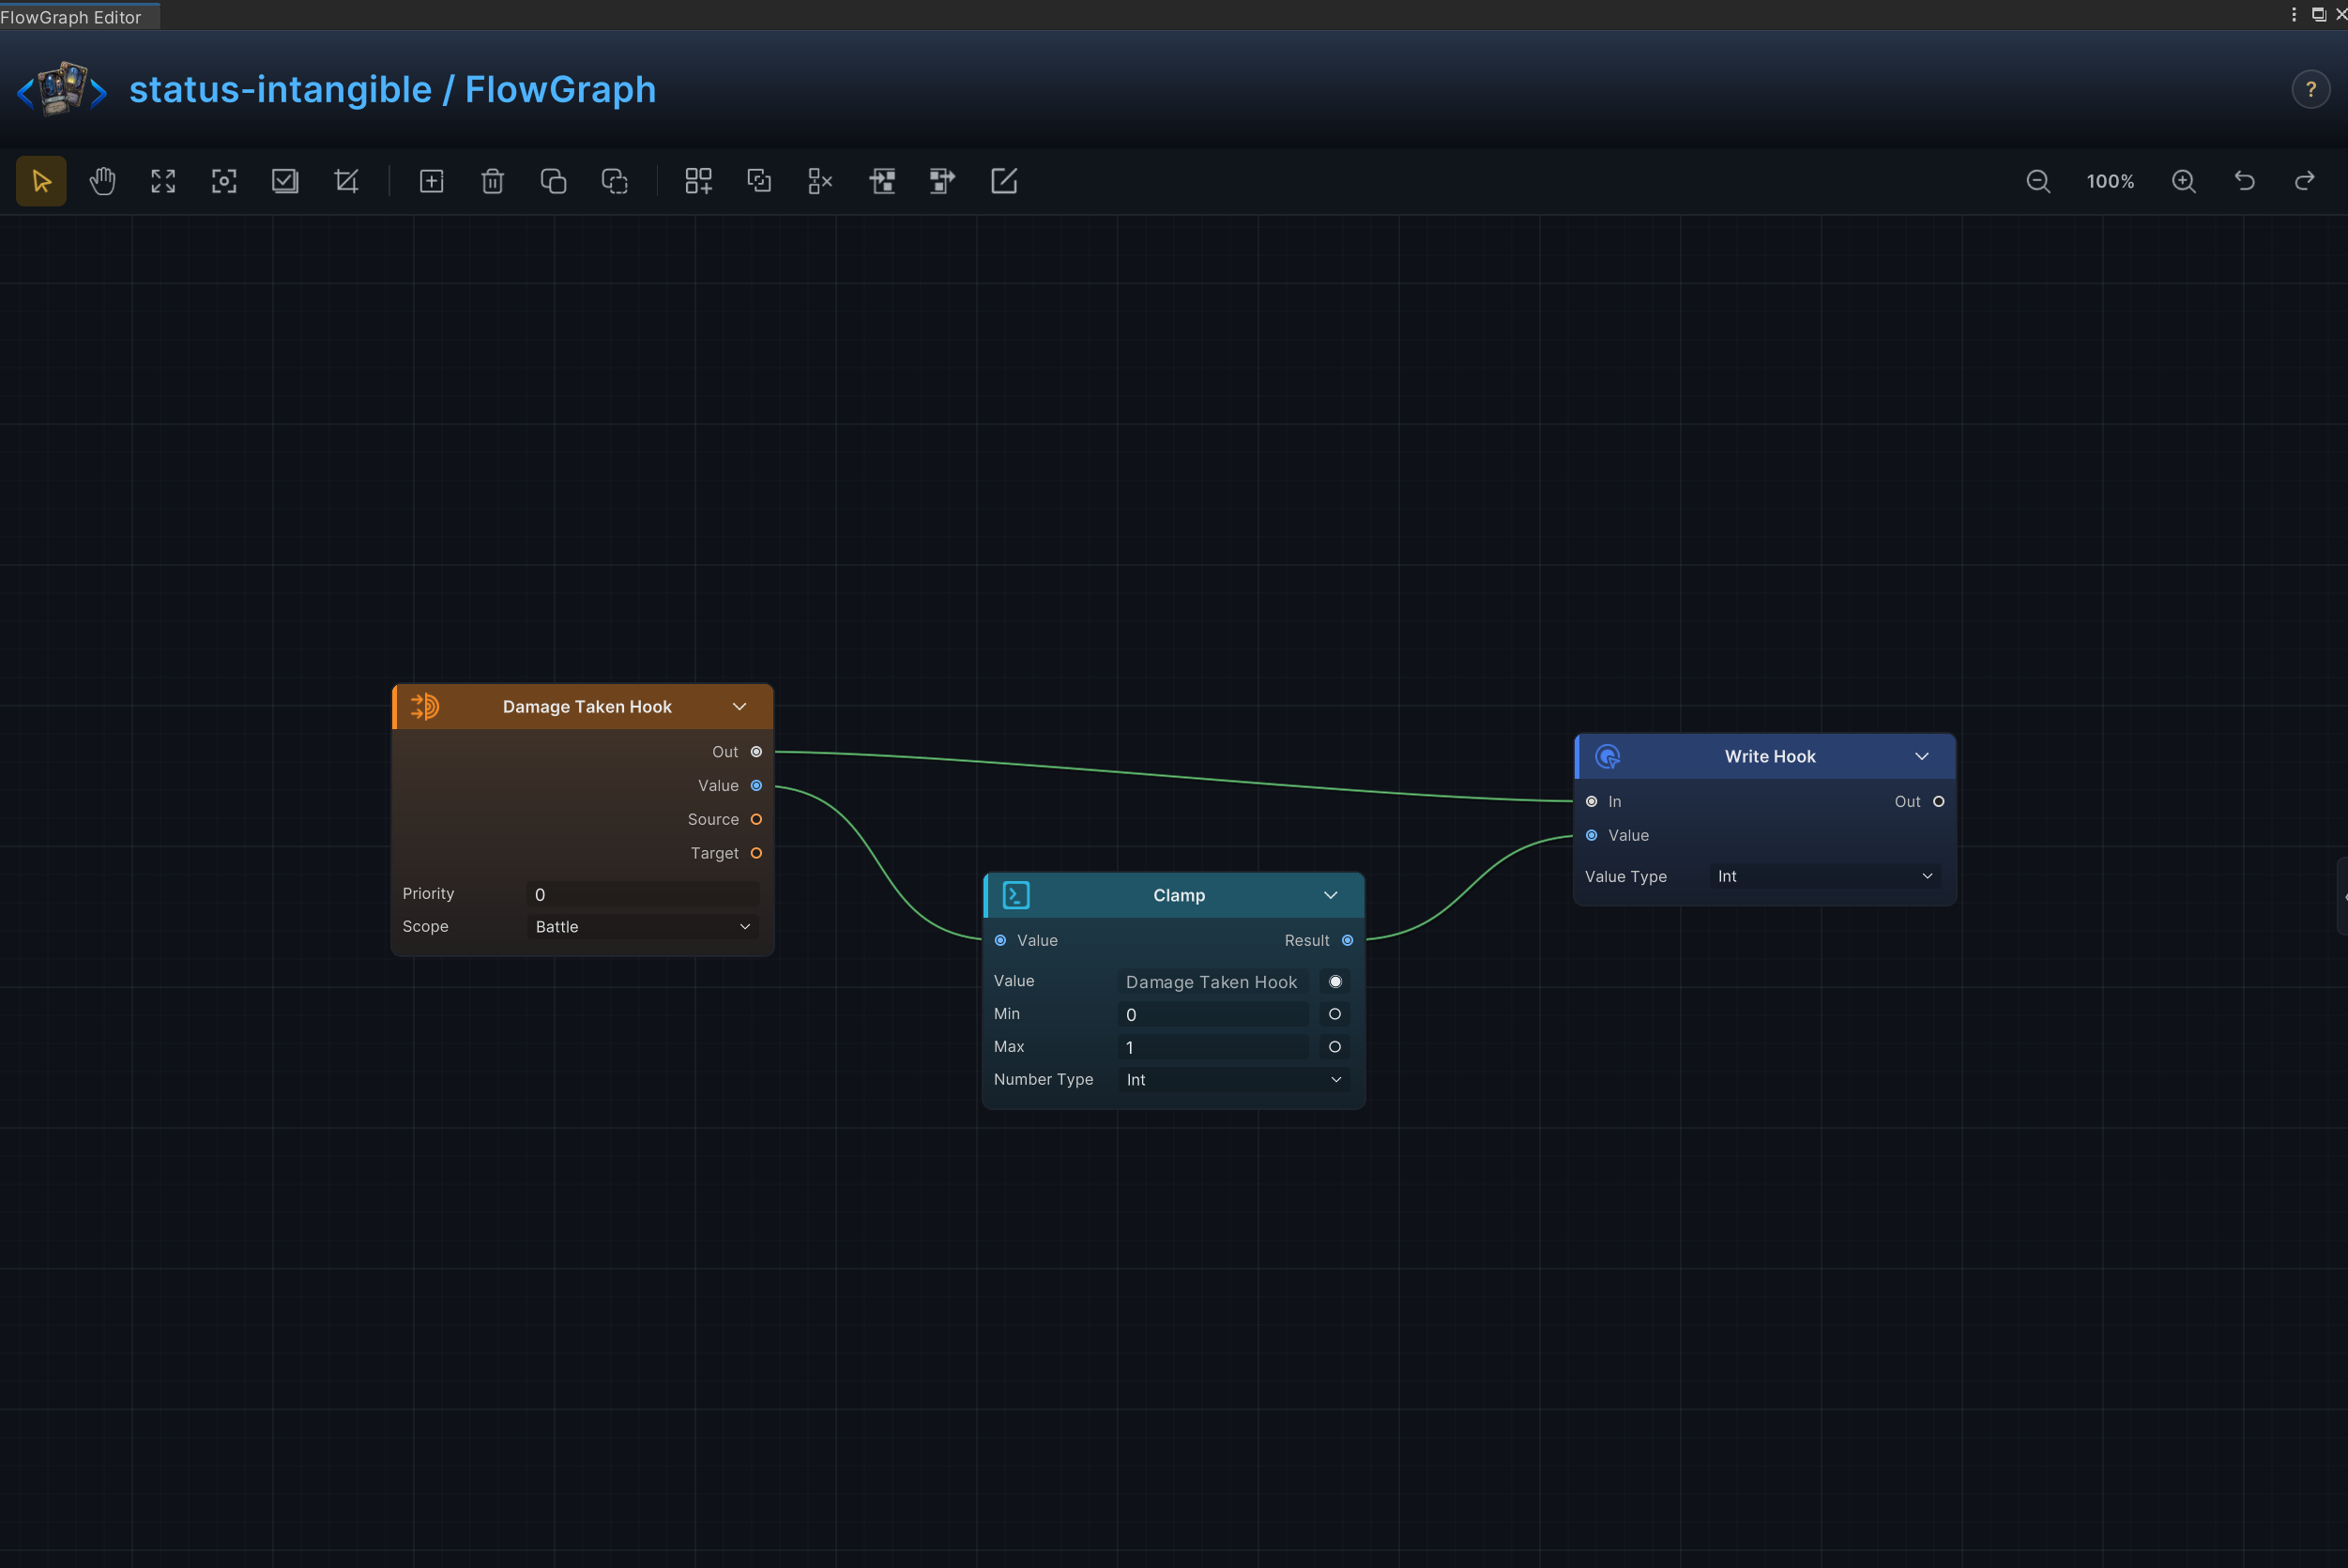Click the undo arrow icon

(x=2245, y=181)
